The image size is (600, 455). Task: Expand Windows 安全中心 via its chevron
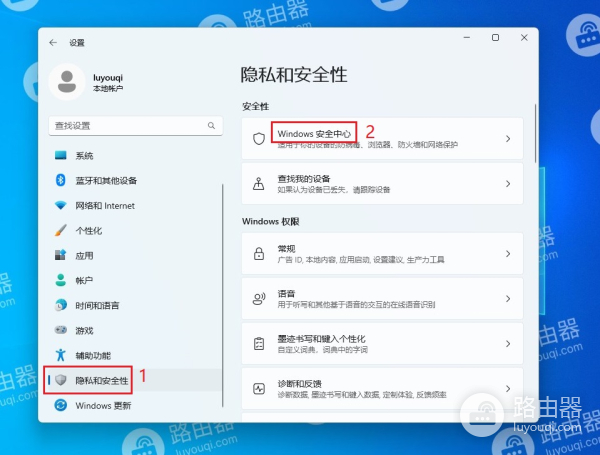[x=508, y=139]
